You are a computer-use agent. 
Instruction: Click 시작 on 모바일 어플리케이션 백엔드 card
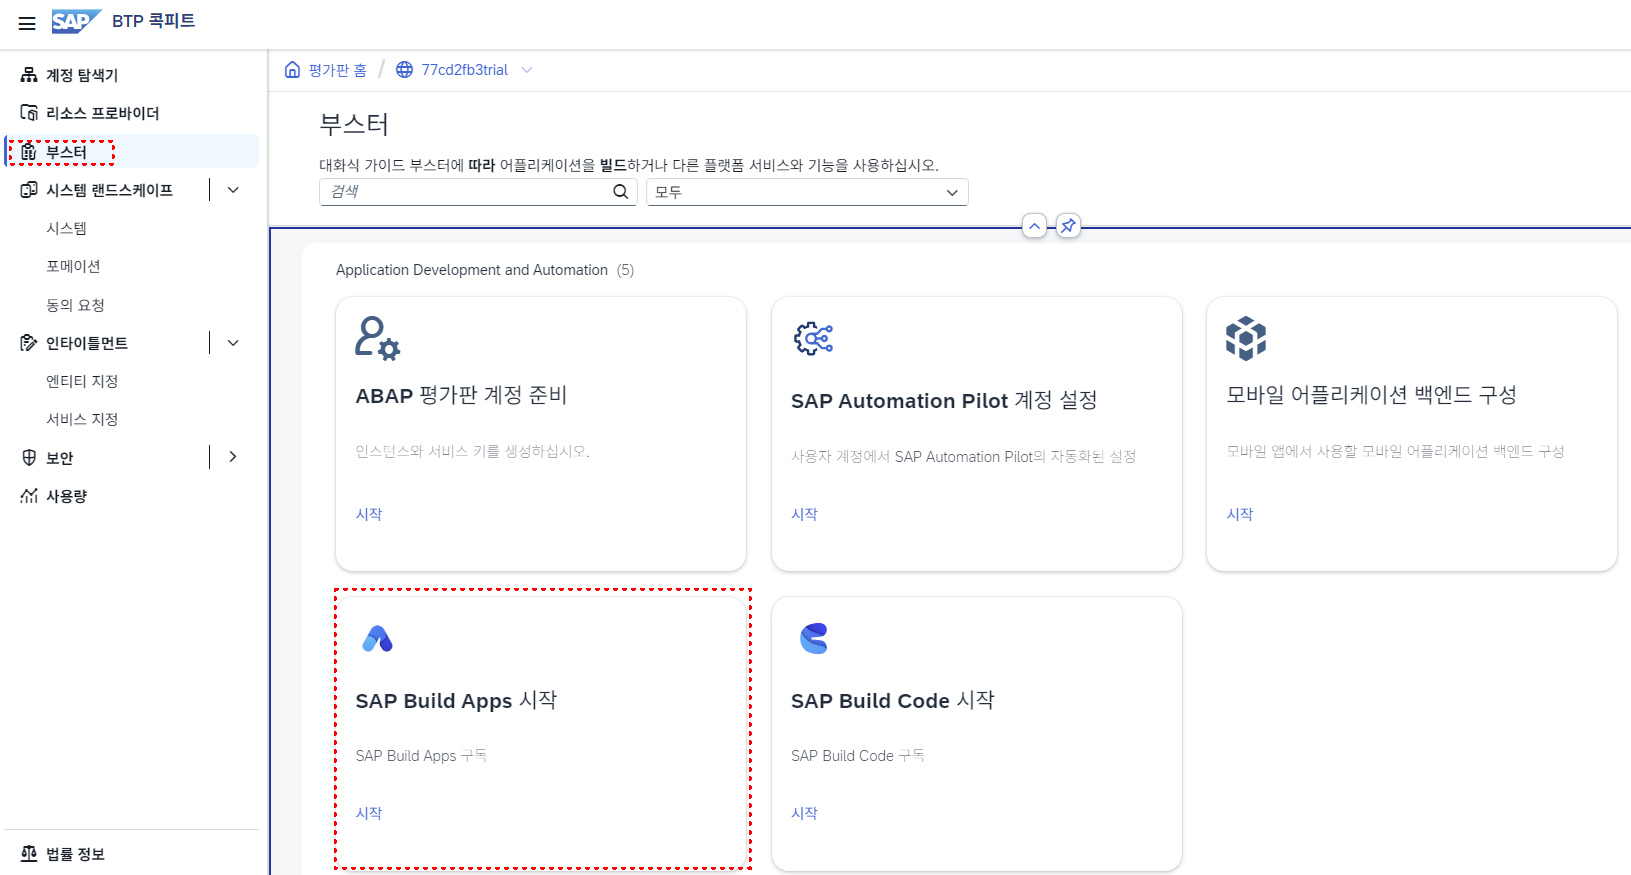coord(1240,514)
